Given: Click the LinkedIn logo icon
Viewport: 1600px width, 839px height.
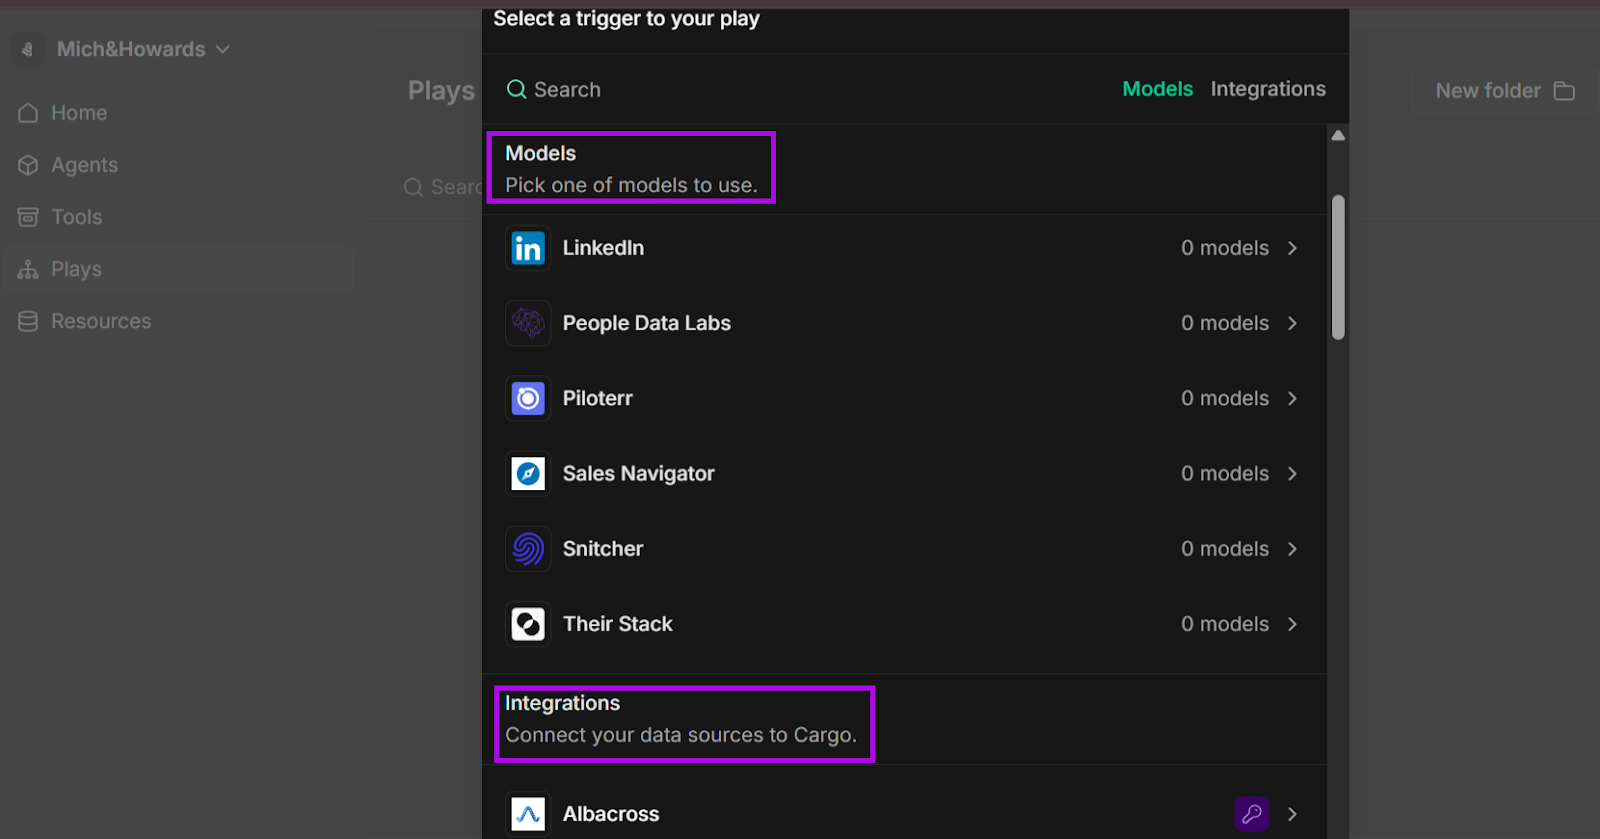Looking at the screenshot, I should (x=528, y=248).
